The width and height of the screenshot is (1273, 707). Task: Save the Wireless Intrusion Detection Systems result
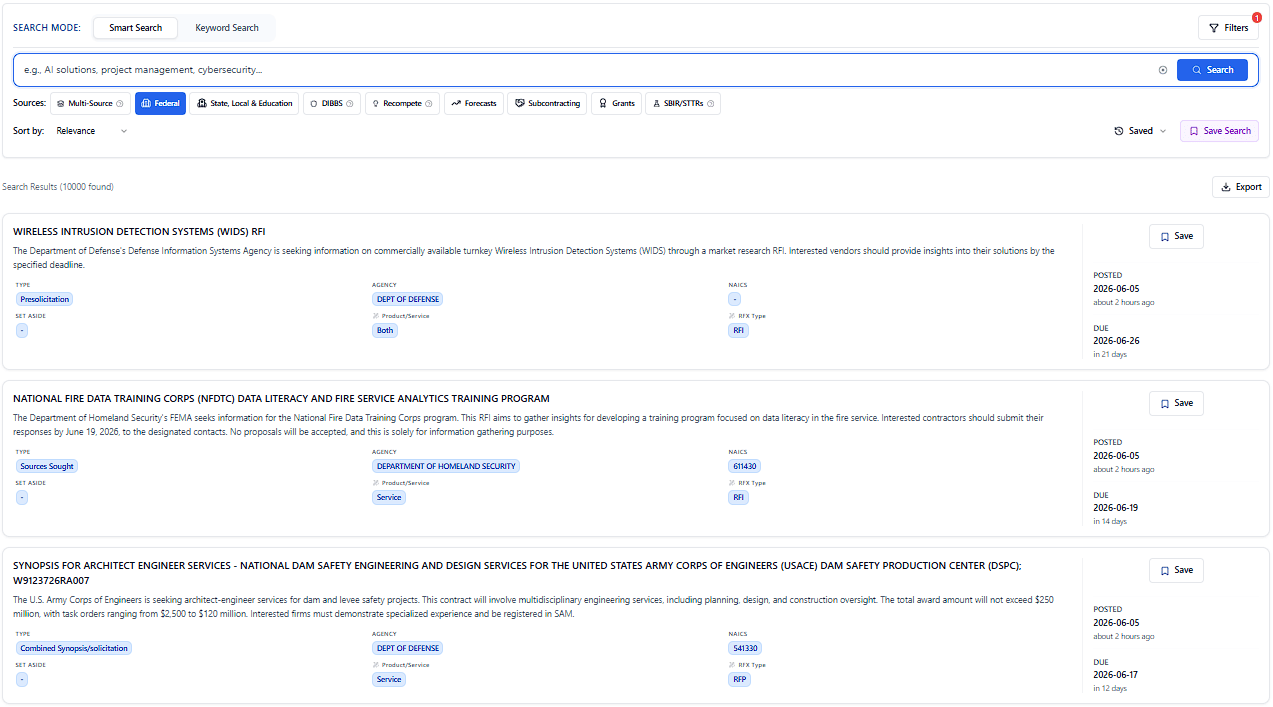pyautogui.click(x=1176, y=236)
